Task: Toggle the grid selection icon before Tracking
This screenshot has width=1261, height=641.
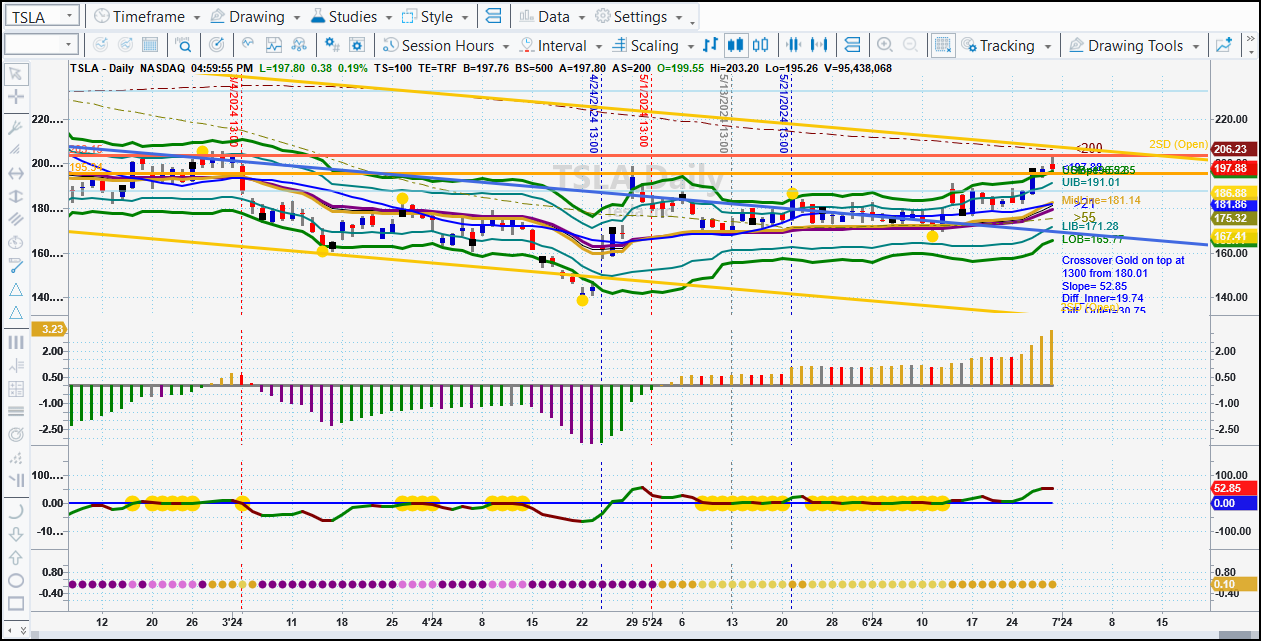Action: tap(943, 45)
